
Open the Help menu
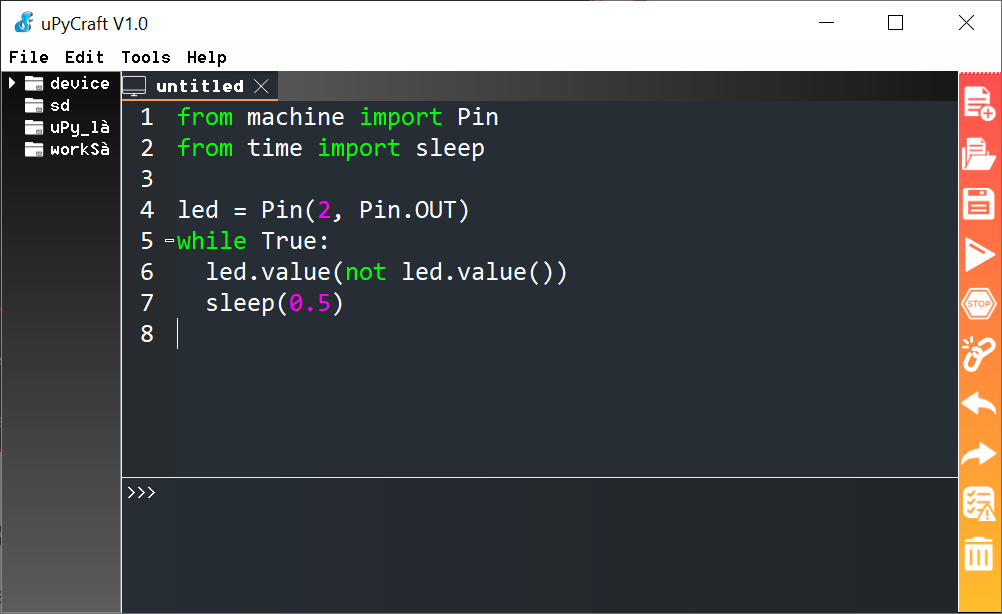coord(207,57)
